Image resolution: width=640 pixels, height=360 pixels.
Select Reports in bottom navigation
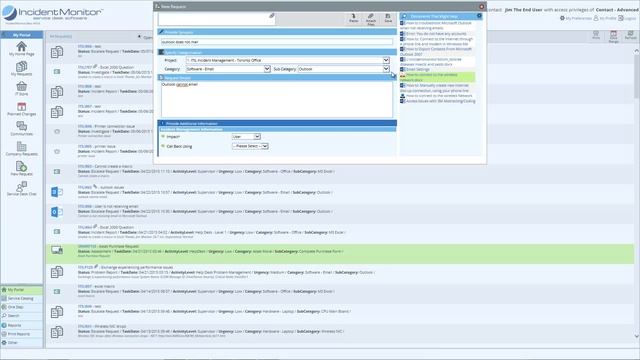(x=22, y=325)
